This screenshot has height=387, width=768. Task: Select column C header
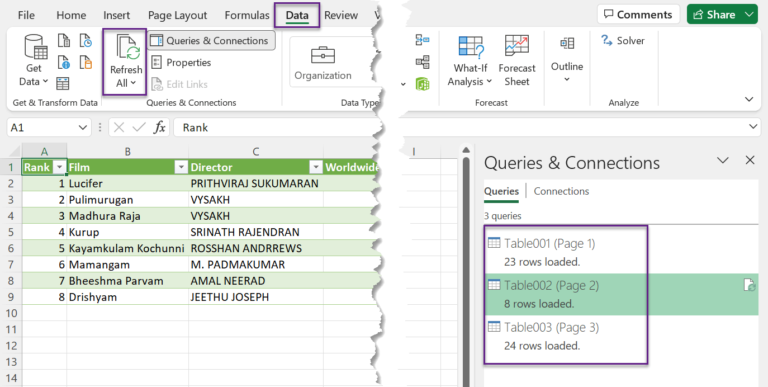[256, 152]
